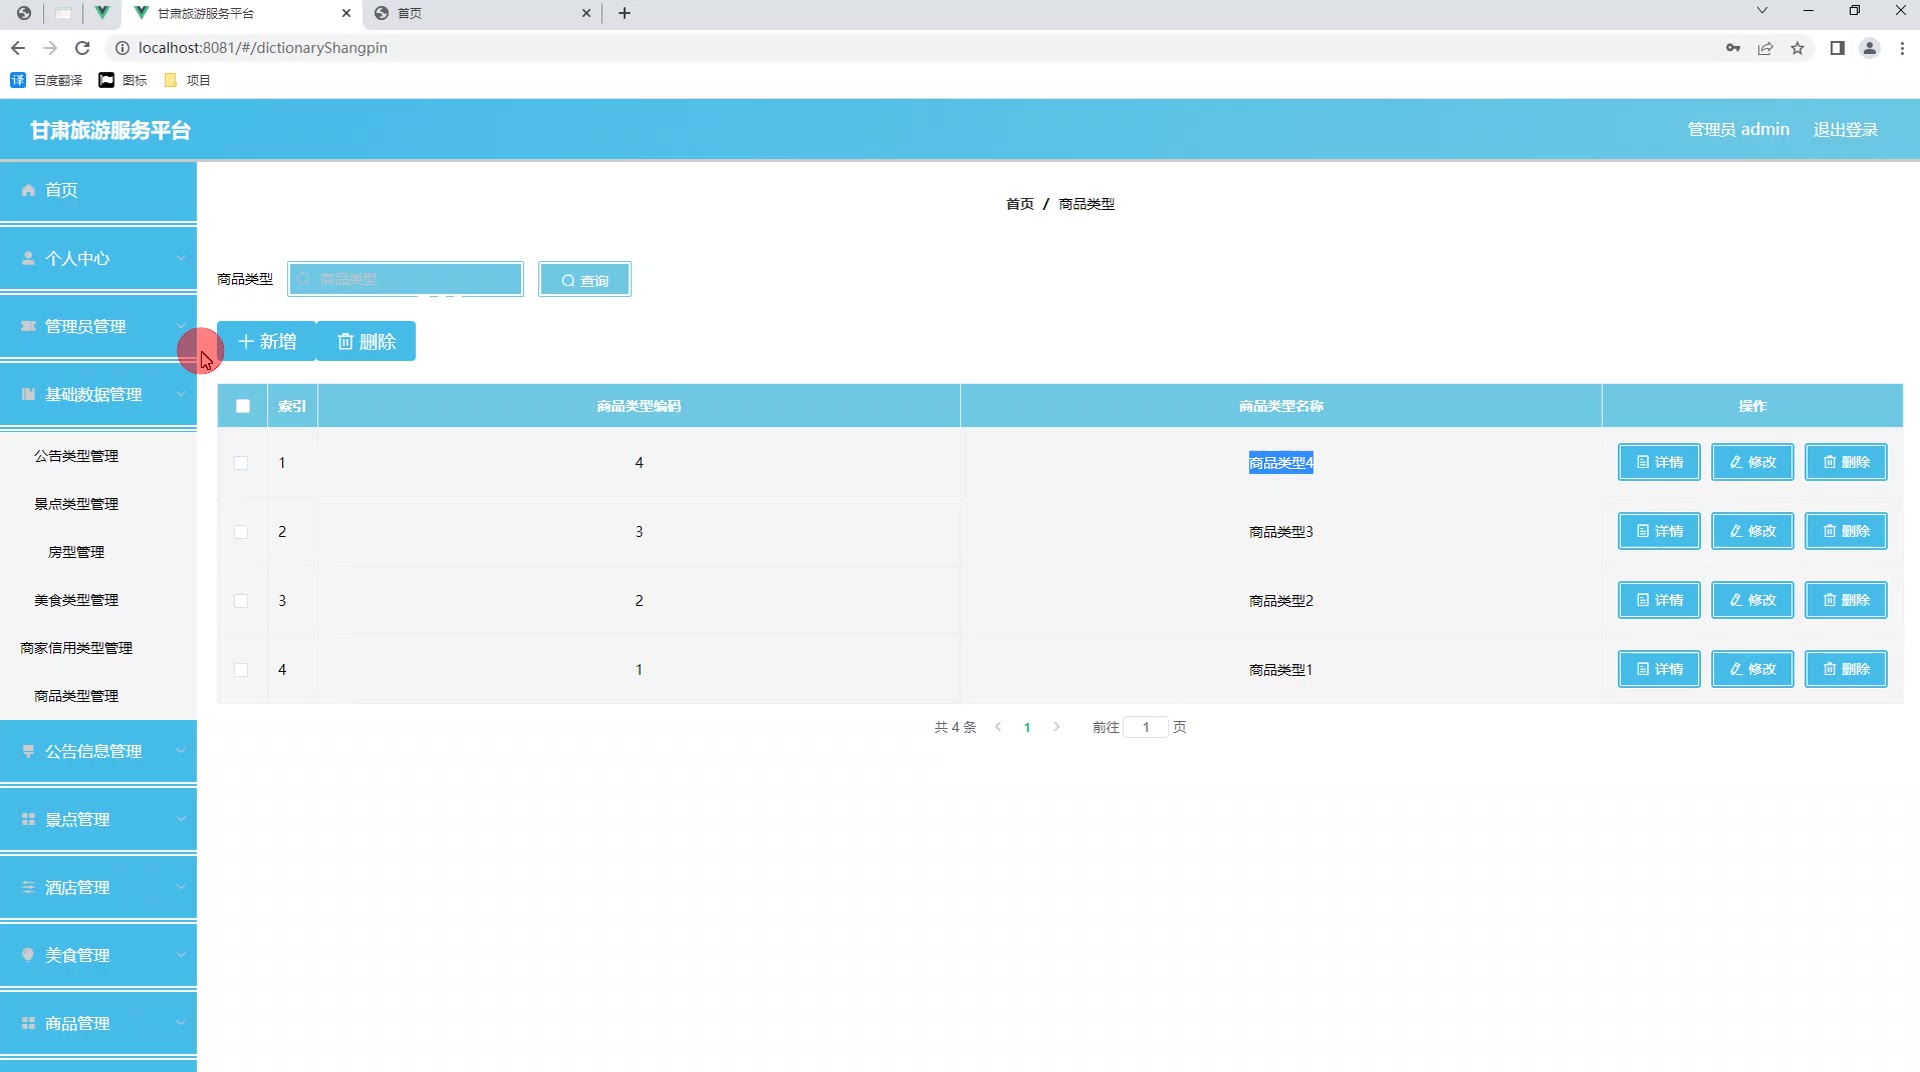
Task: Click the 商品类型 search input field
Action: click(x=405, y=279)
